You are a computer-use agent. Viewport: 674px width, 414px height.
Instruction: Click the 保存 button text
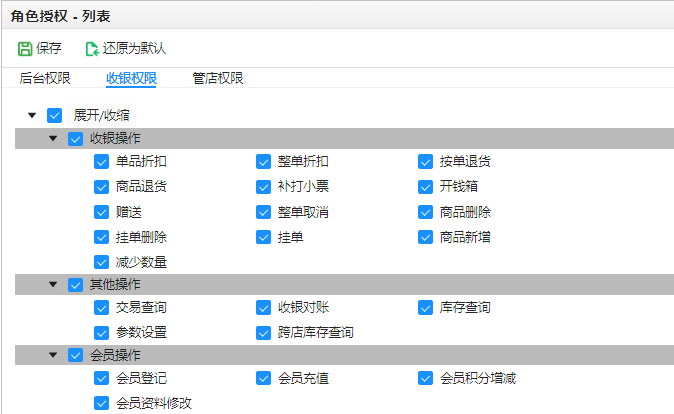[49, 48]
